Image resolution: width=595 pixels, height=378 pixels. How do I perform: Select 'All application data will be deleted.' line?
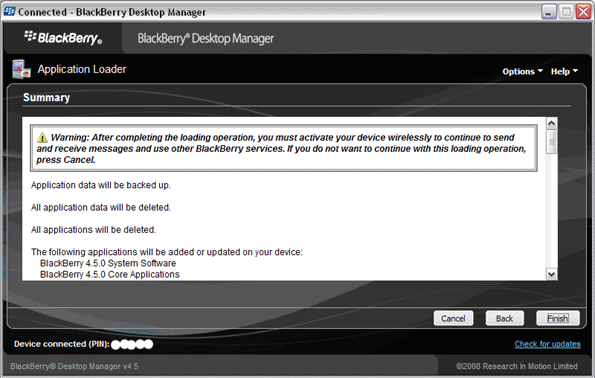[x=101, y=207]
